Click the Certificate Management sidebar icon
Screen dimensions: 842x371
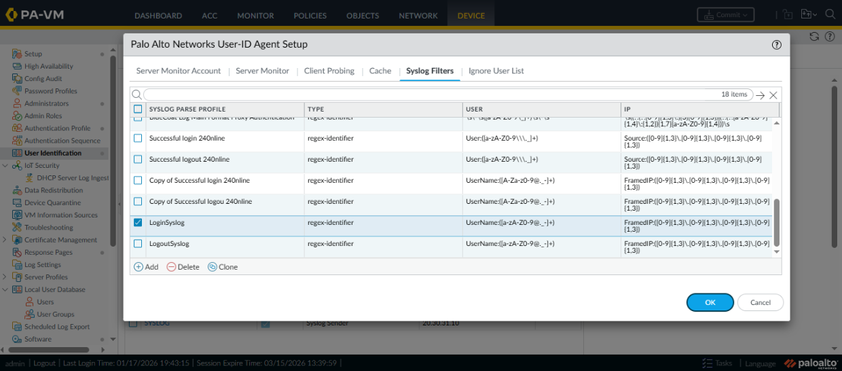coord(18,240)
